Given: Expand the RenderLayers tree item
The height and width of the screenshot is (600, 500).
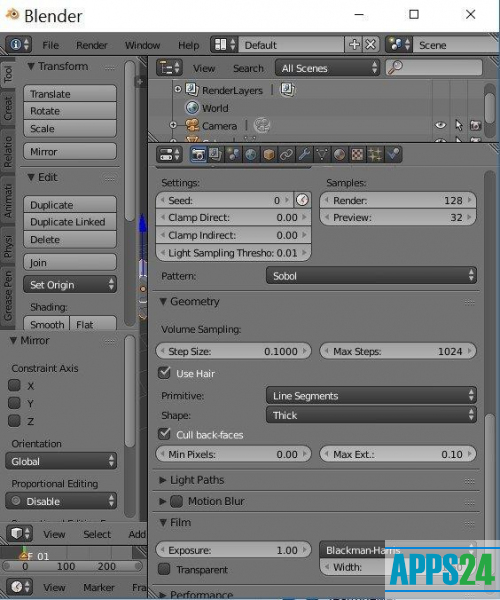Looking at the screenshot, I should [178, 89].
